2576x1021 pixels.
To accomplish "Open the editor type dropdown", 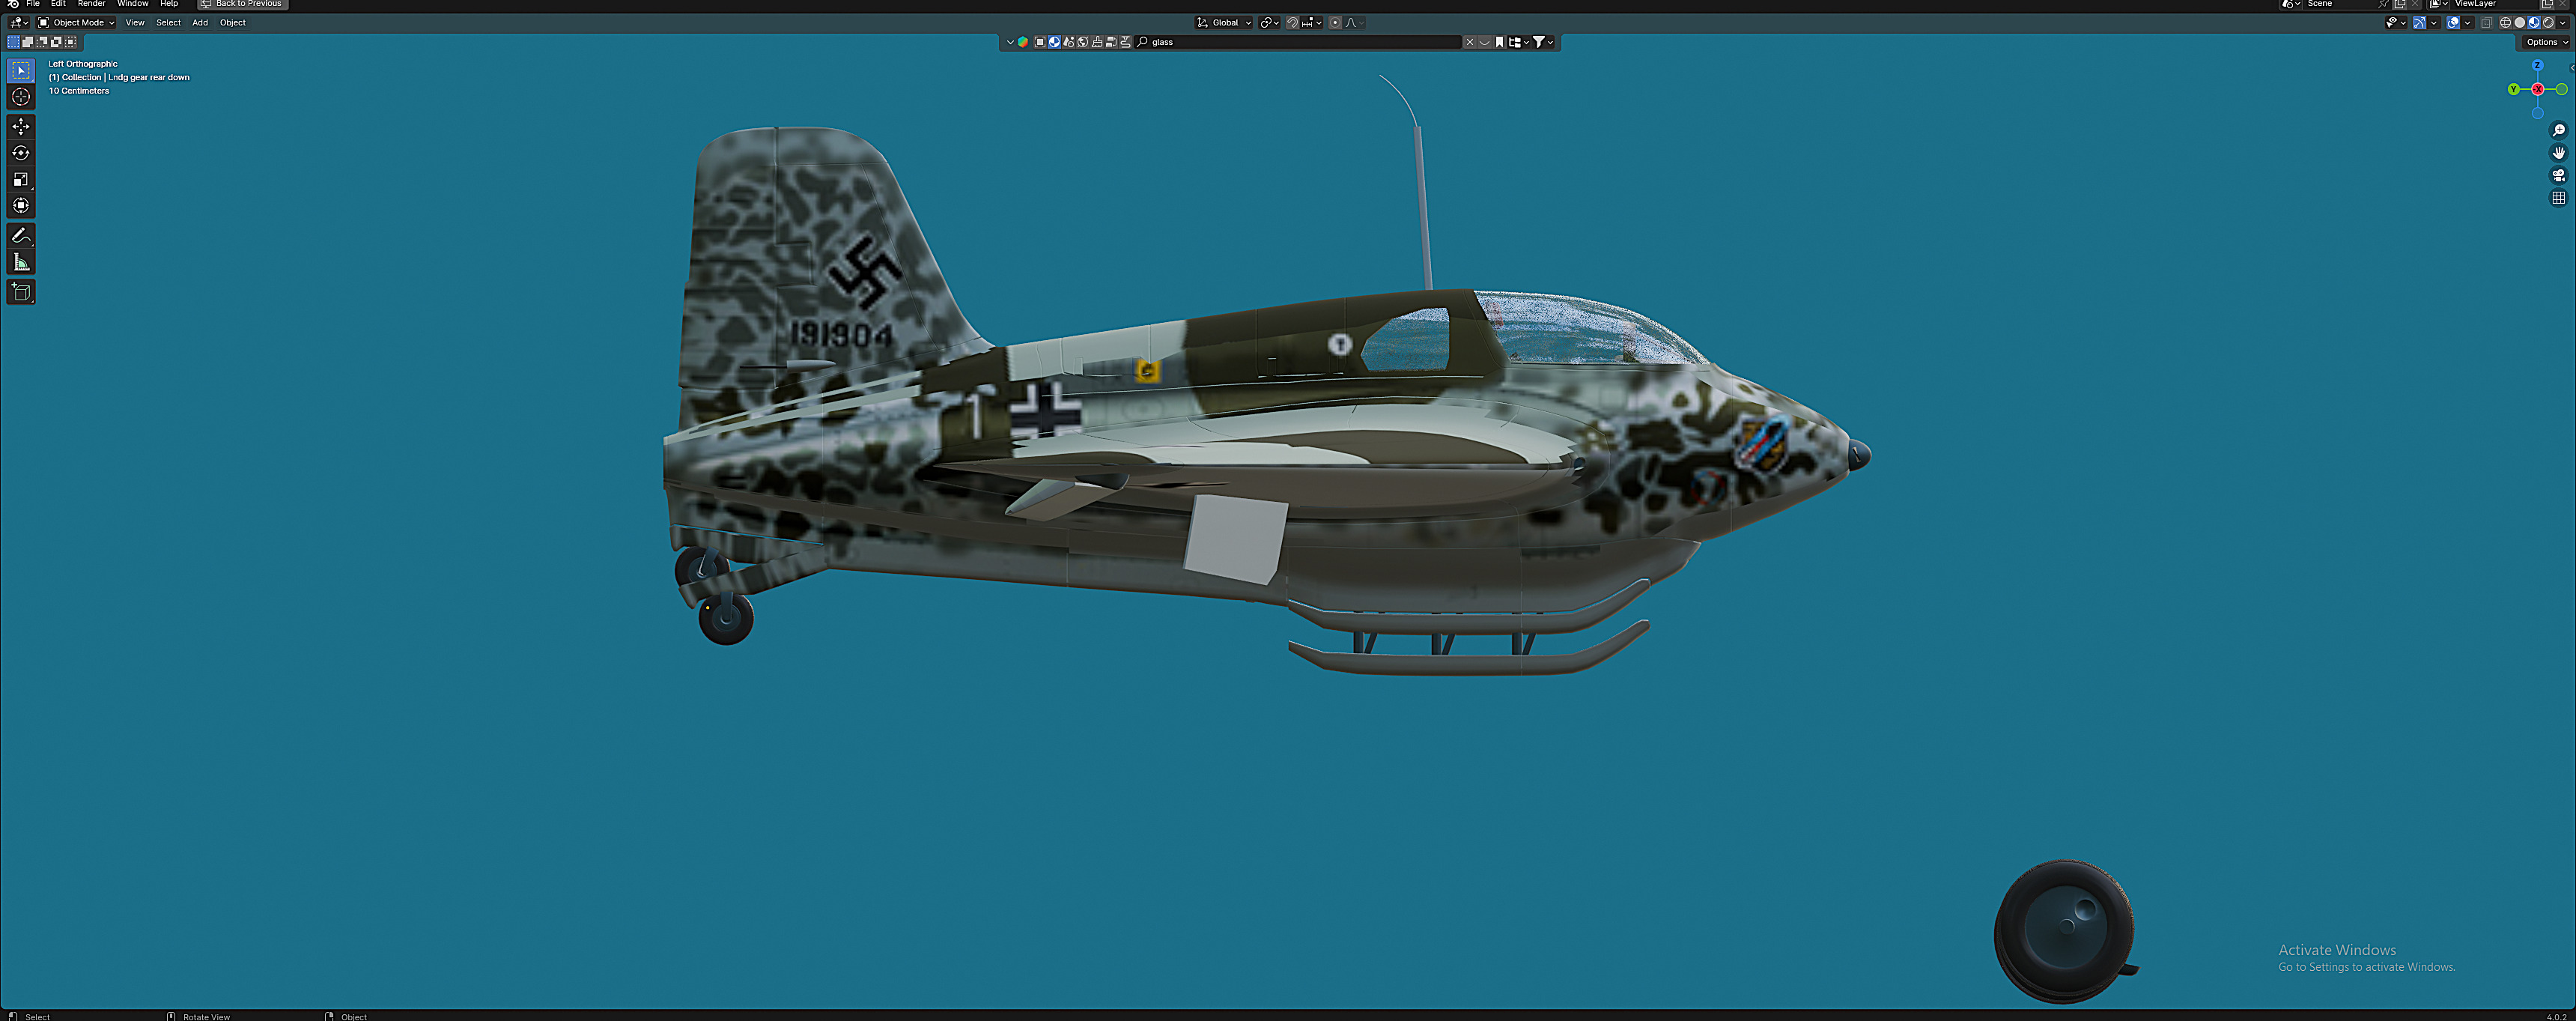I will point(18,22).
